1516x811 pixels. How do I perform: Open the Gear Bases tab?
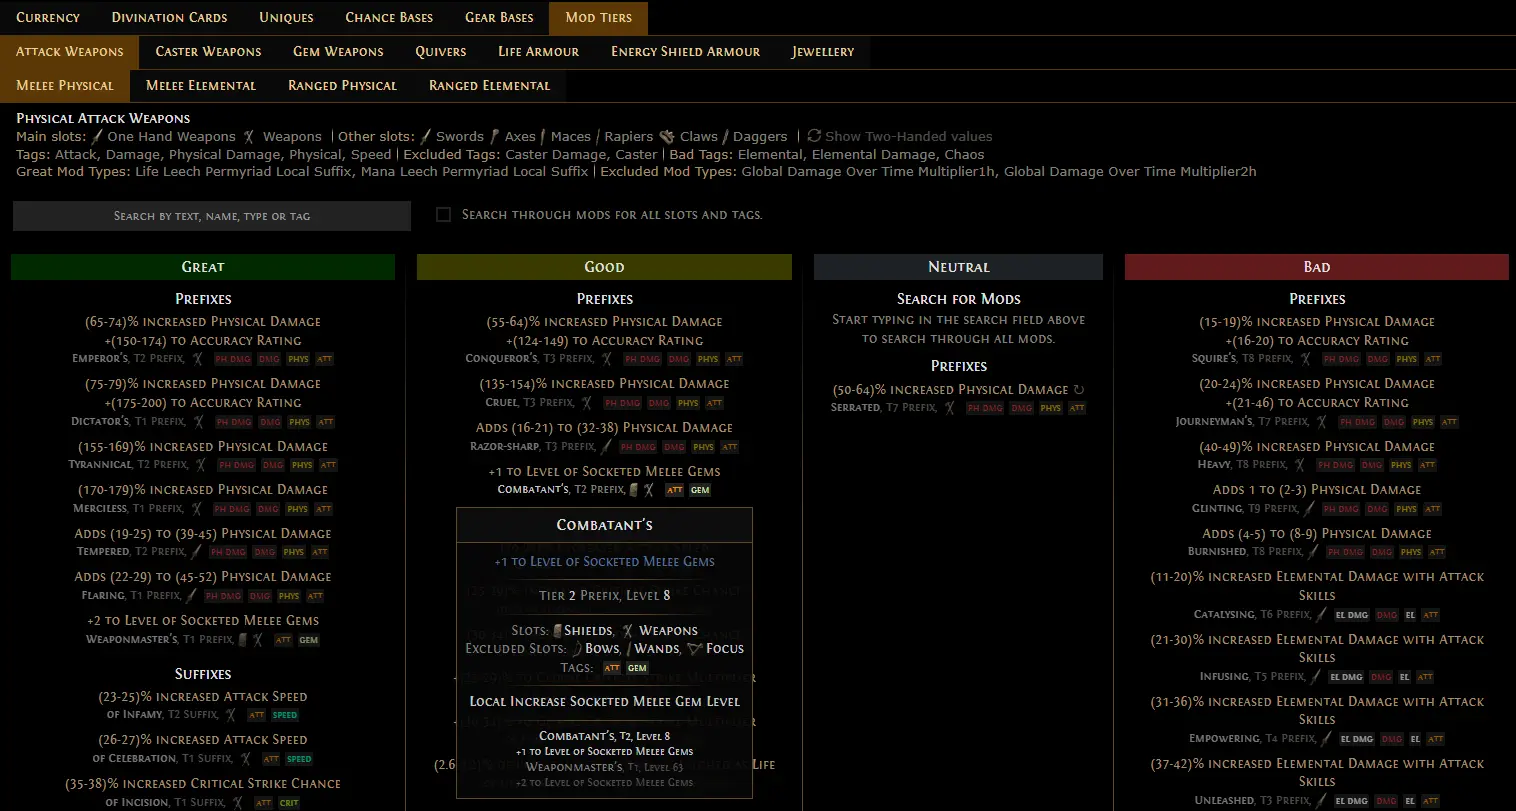click(499, 18)
